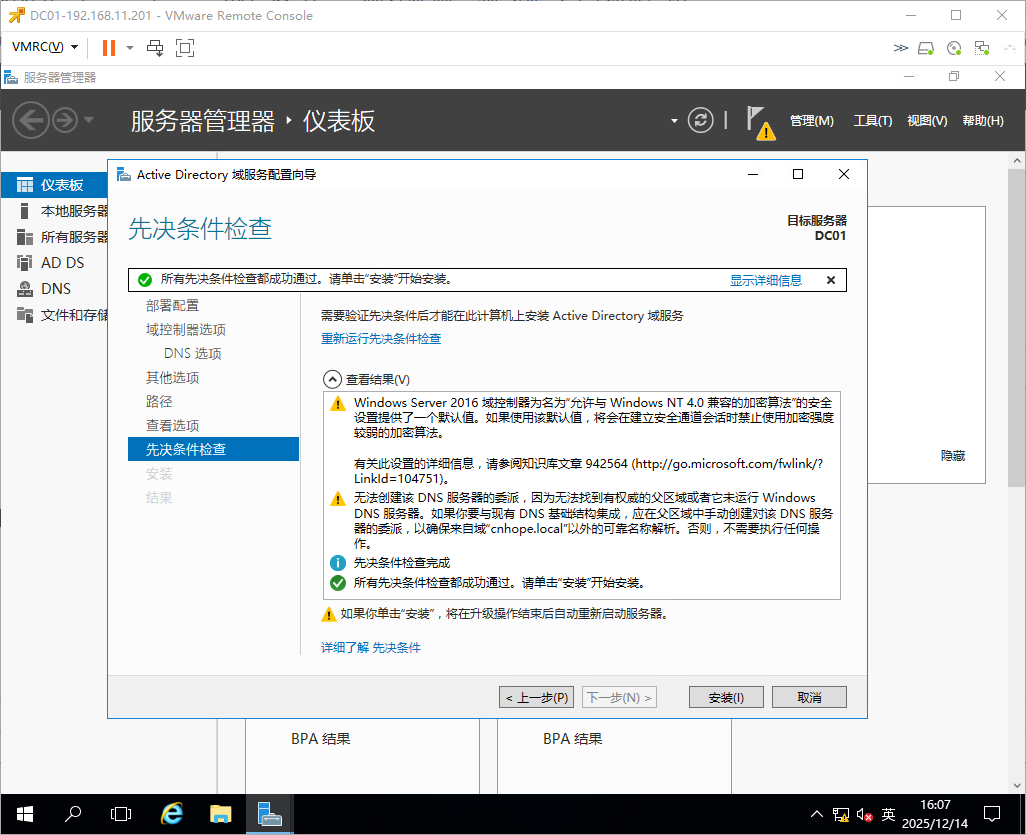
Task: Click the VMRC double chevron icon
Action: click(900, 48)
